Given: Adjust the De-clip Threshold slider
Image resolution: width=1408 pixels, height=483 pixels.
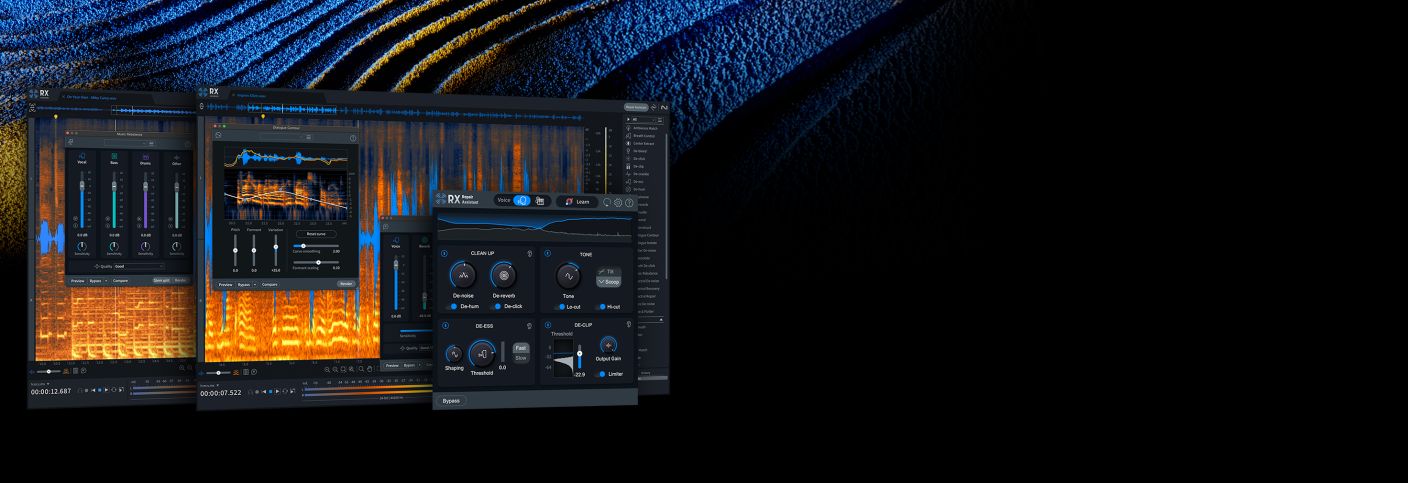Looking at the screenshot, I should (x=579, y=353).
